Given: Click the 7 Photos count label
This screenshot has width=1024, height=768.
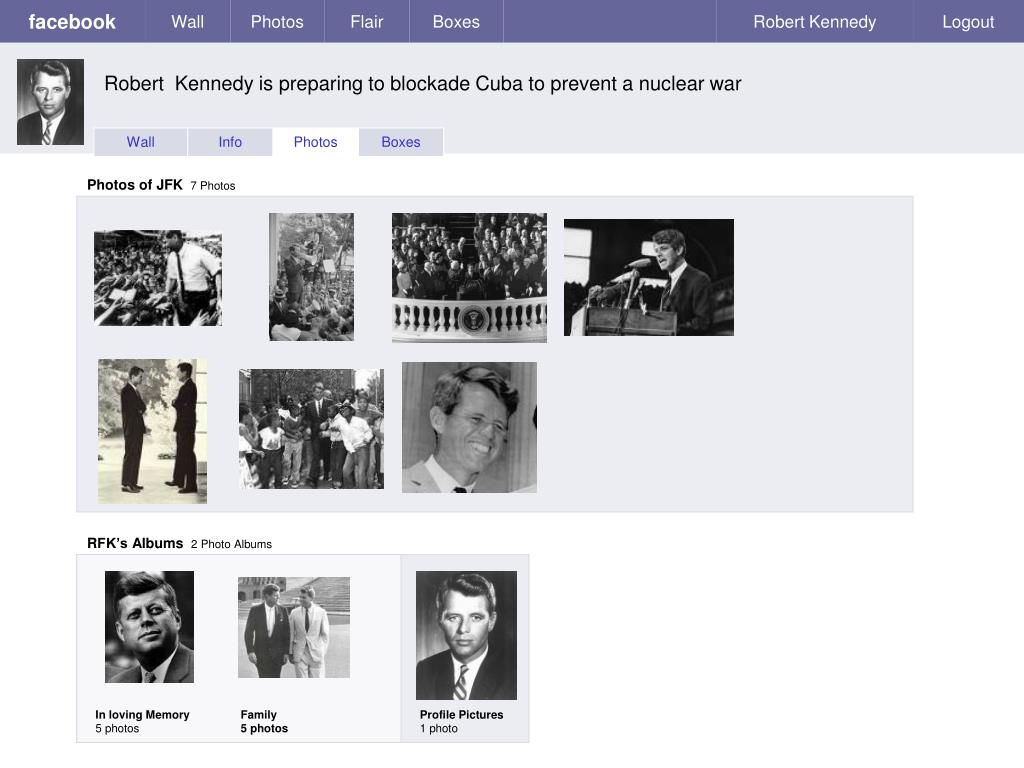Looking at the screenshot, I should tap(213, 185).
